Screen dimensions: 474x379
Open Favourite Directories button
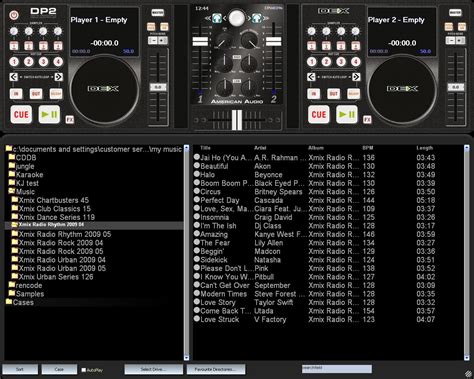[x=216, y=369]
